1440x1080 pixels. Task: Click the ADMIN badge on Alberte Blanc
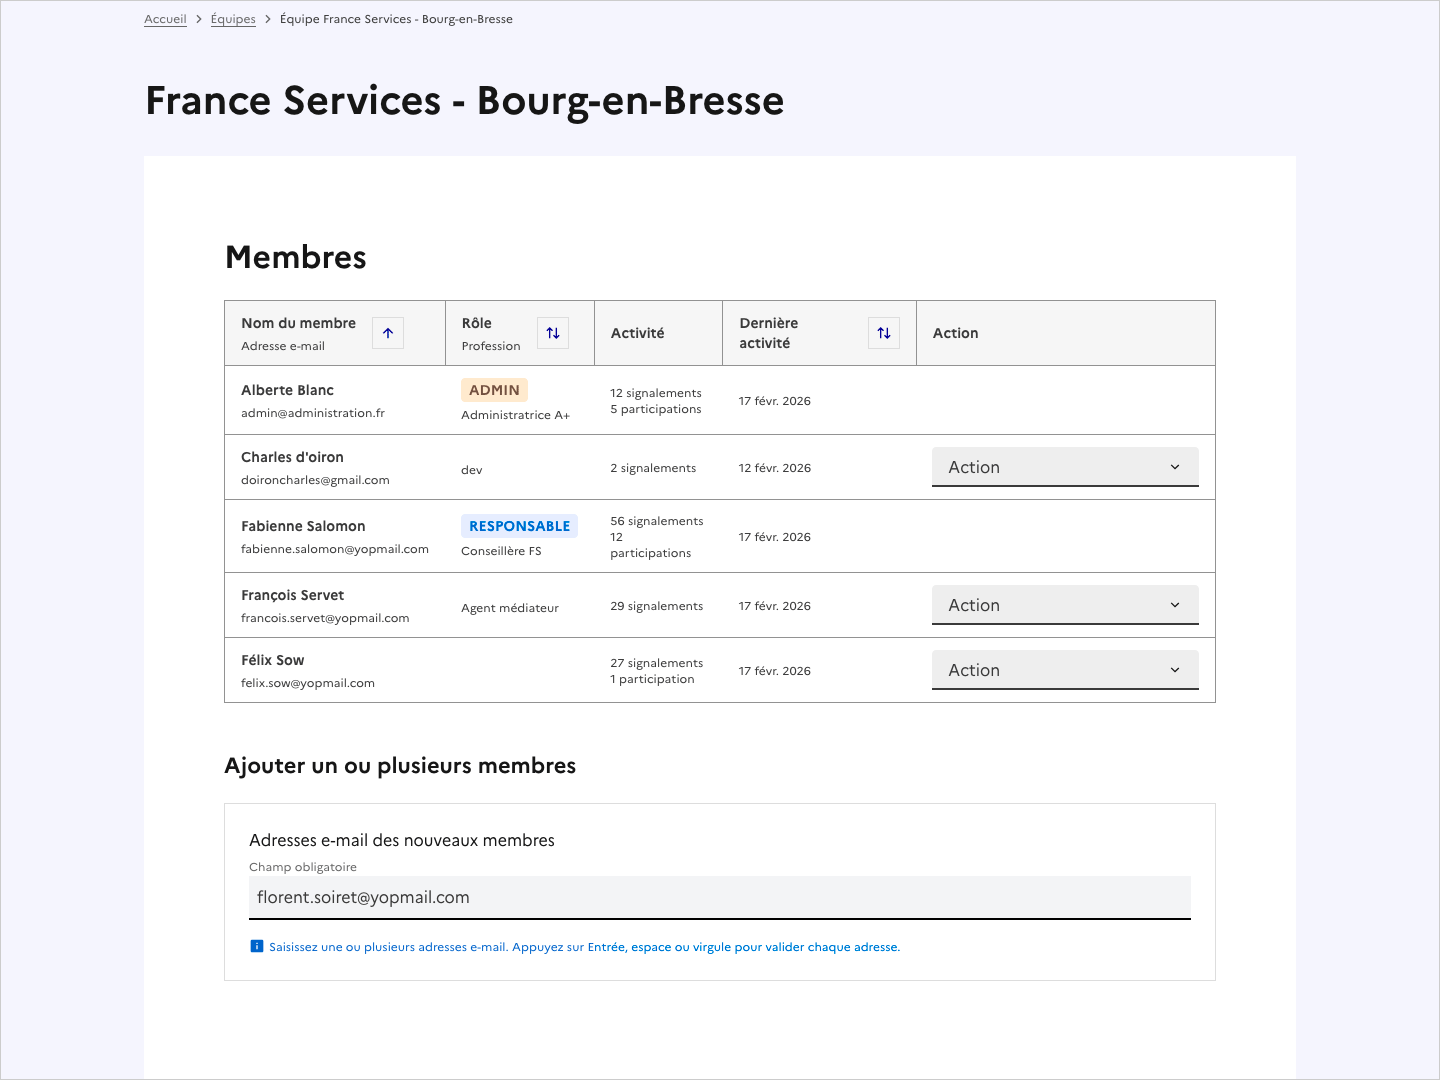click(494, 390)
